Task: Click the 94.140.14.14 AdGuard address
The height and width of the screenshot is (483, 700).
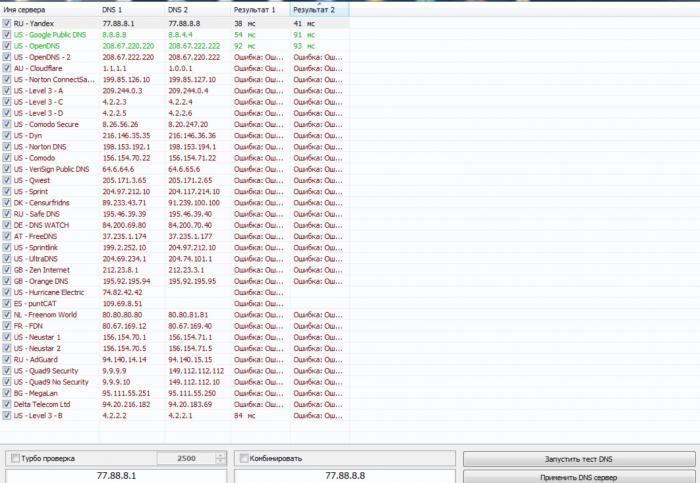Action: [125, 359]
